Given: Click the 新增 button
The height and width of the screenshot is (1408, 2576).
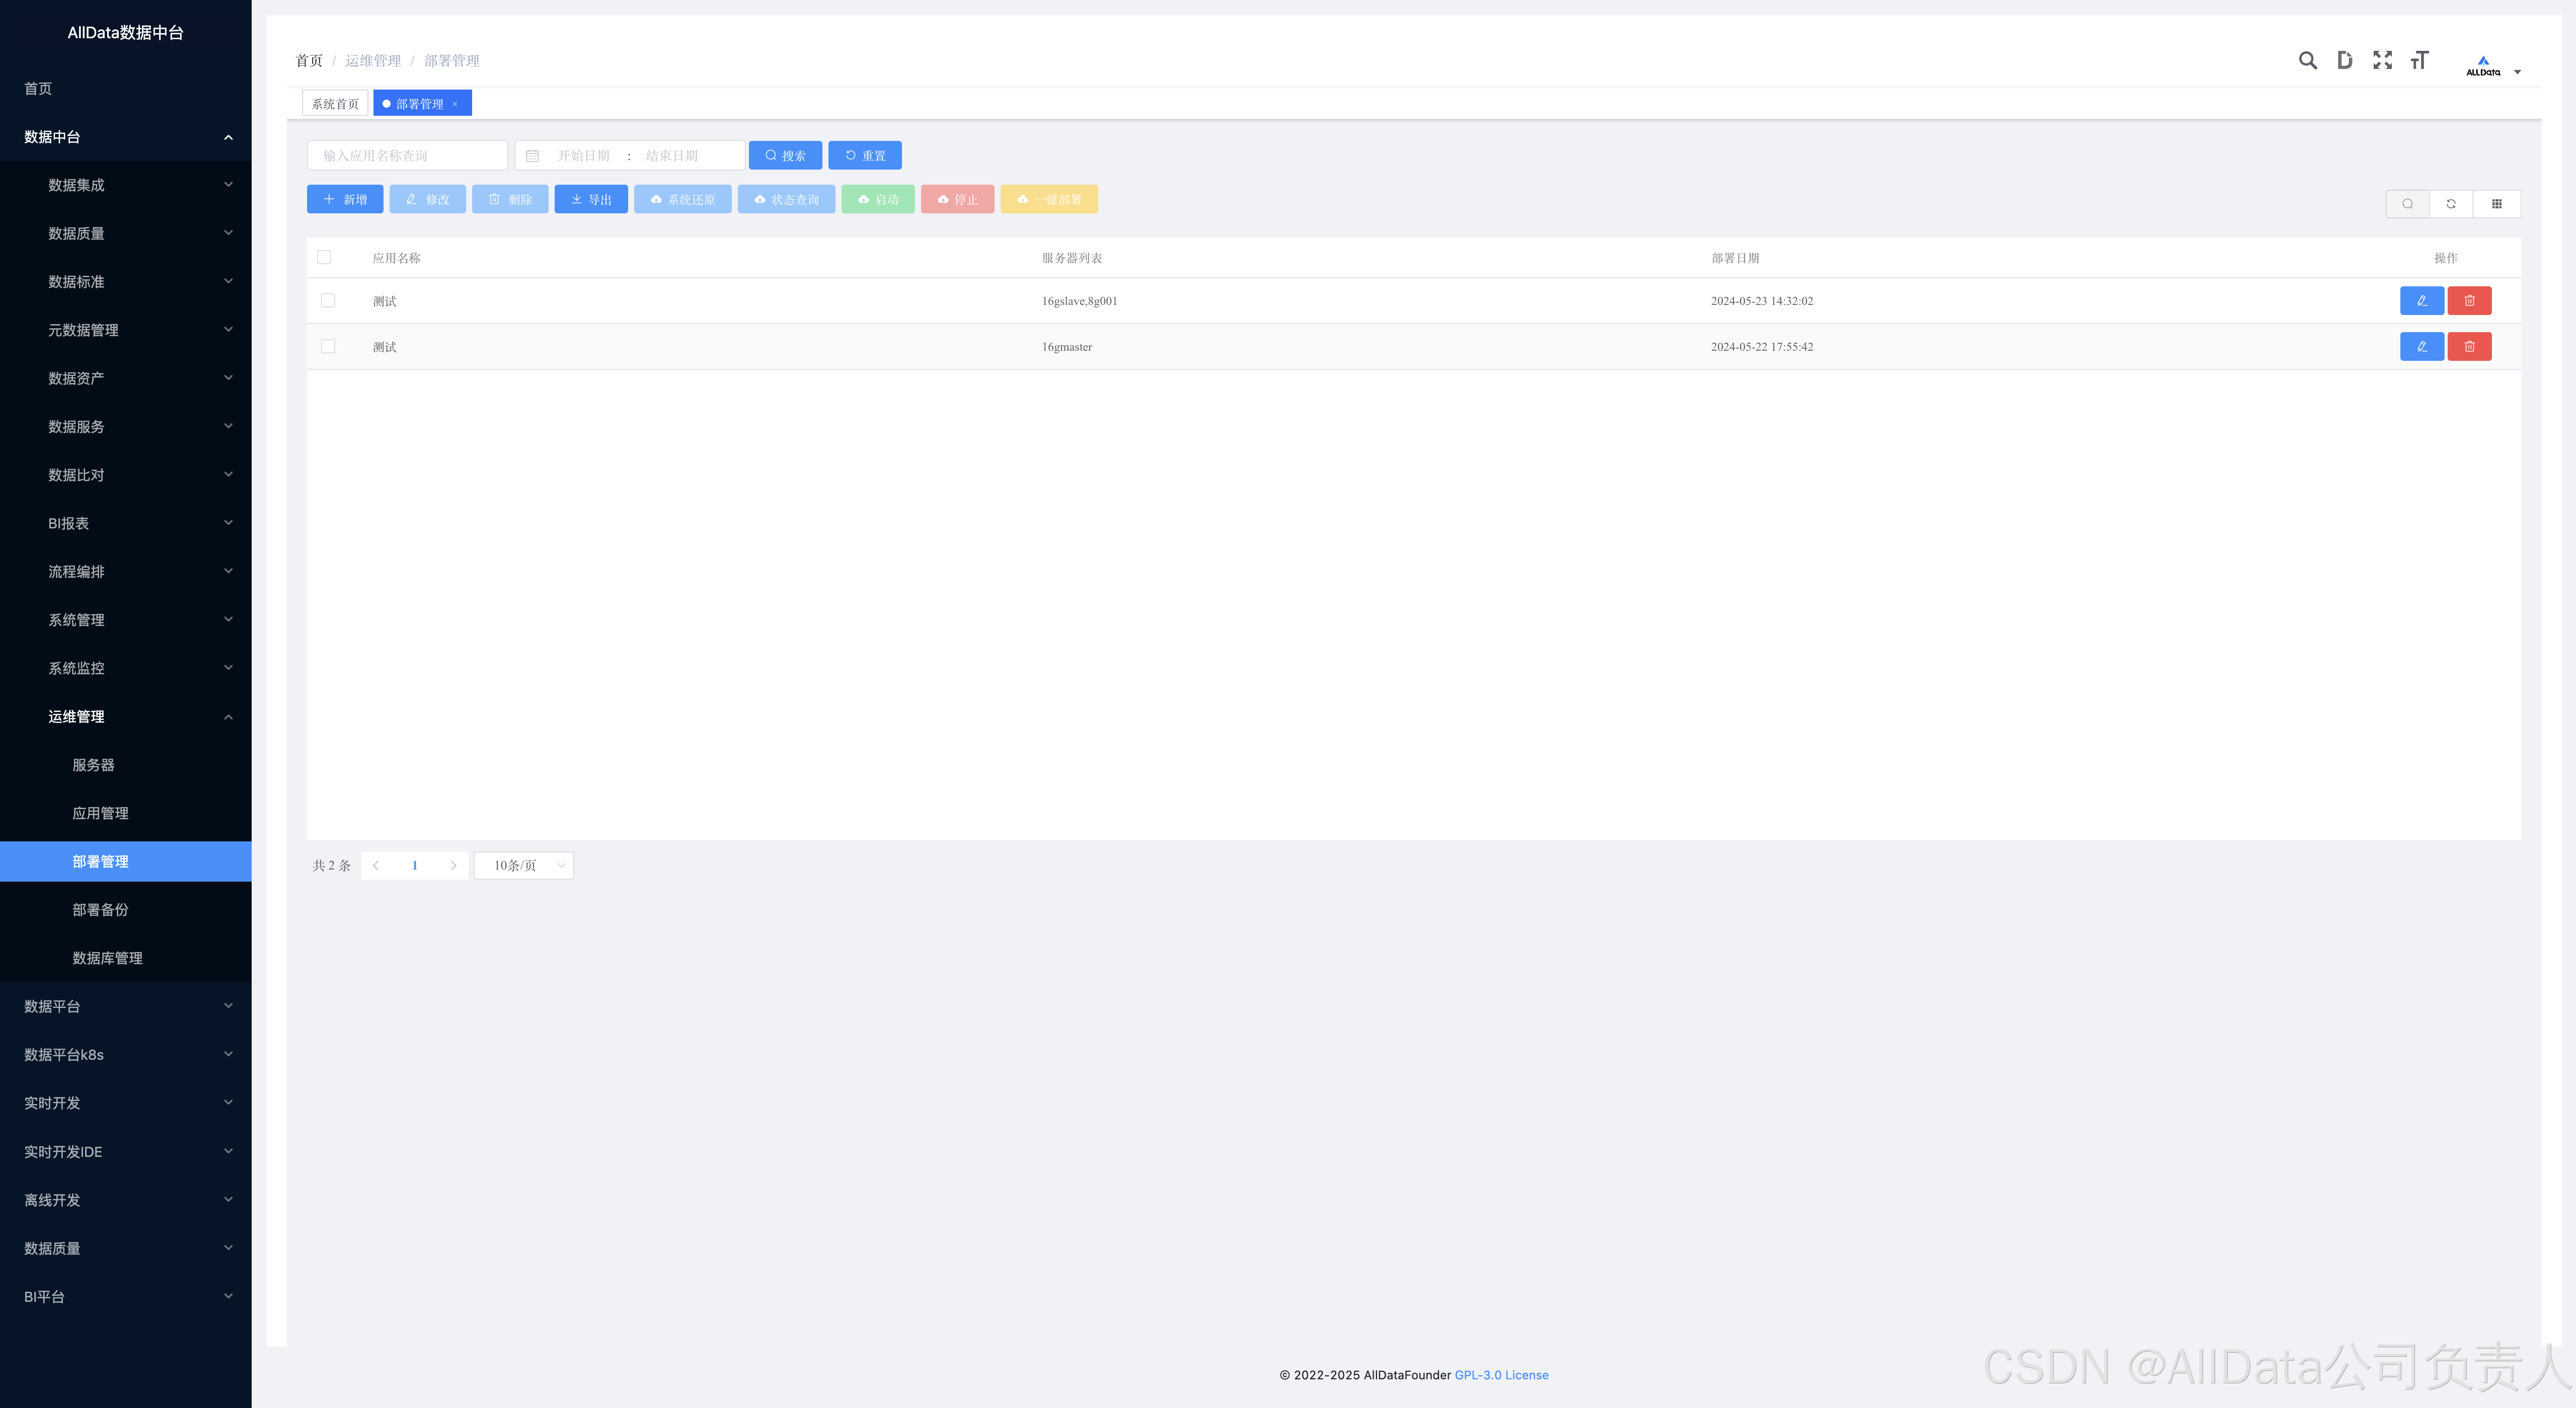Looking at the screenshot, I should pyautogui.click(x=345, y=200).
